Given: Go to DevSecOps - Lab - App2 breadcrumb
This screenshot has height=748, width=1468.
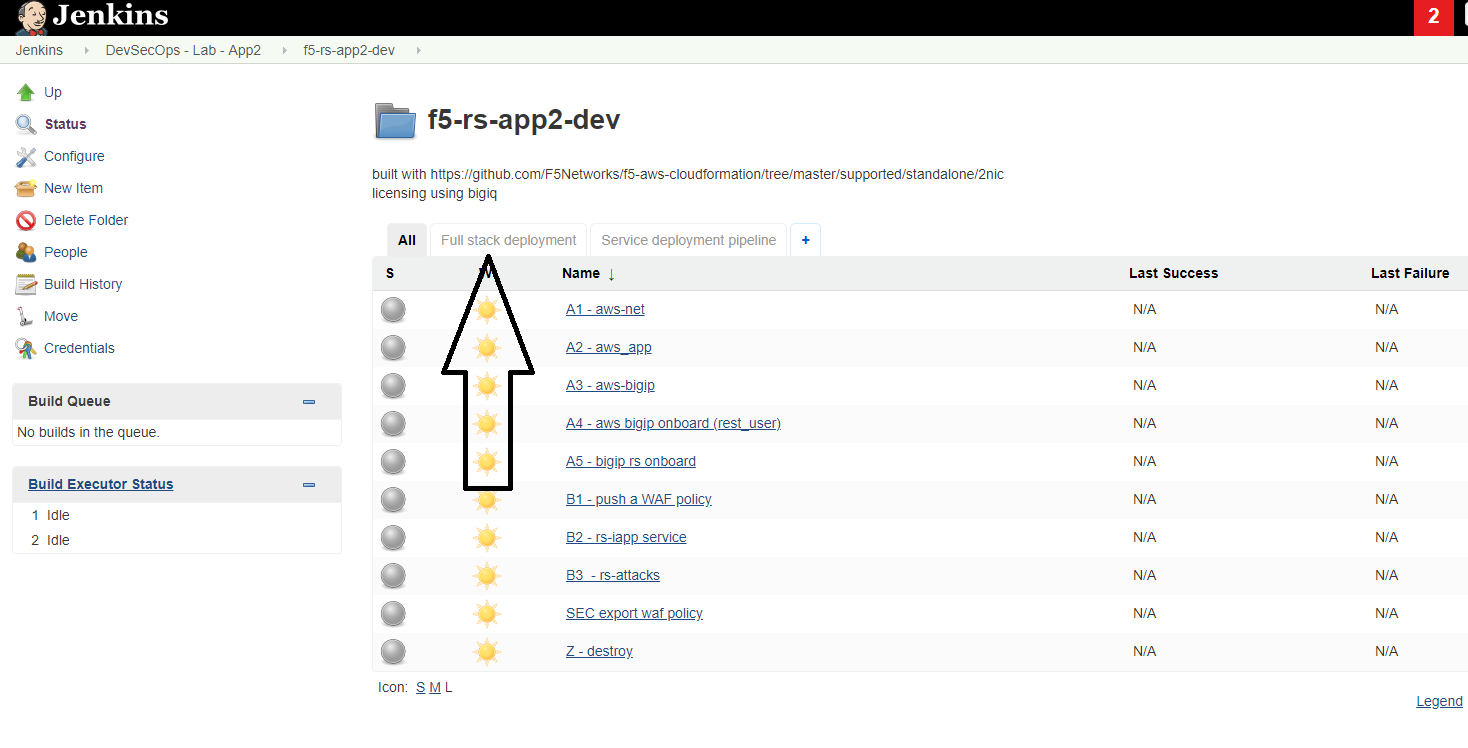Looking at the screenshot, I should coord(183,50).
